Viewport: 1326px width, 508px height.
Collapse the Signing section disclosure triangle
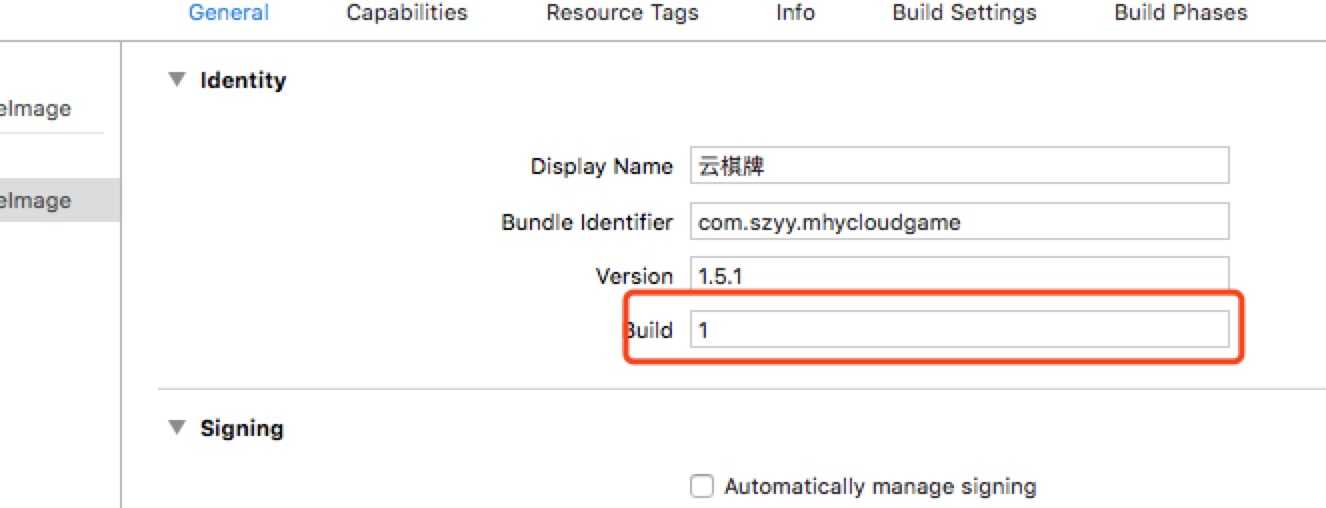pos(177,428)
